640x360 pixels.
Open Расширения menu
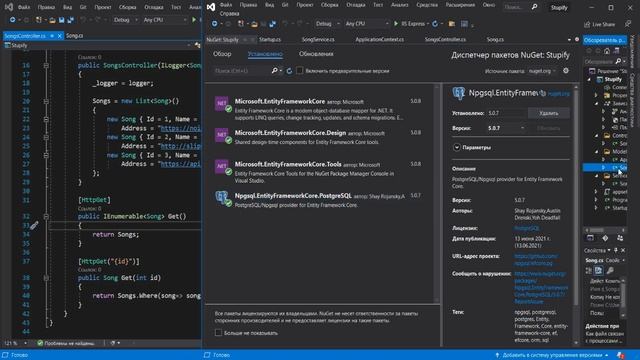coord(460,5)
